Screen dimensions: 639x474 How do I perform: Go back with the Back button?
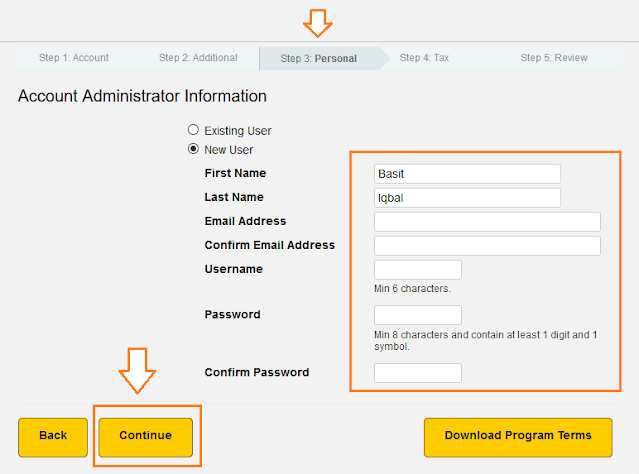tap(53, 437)
